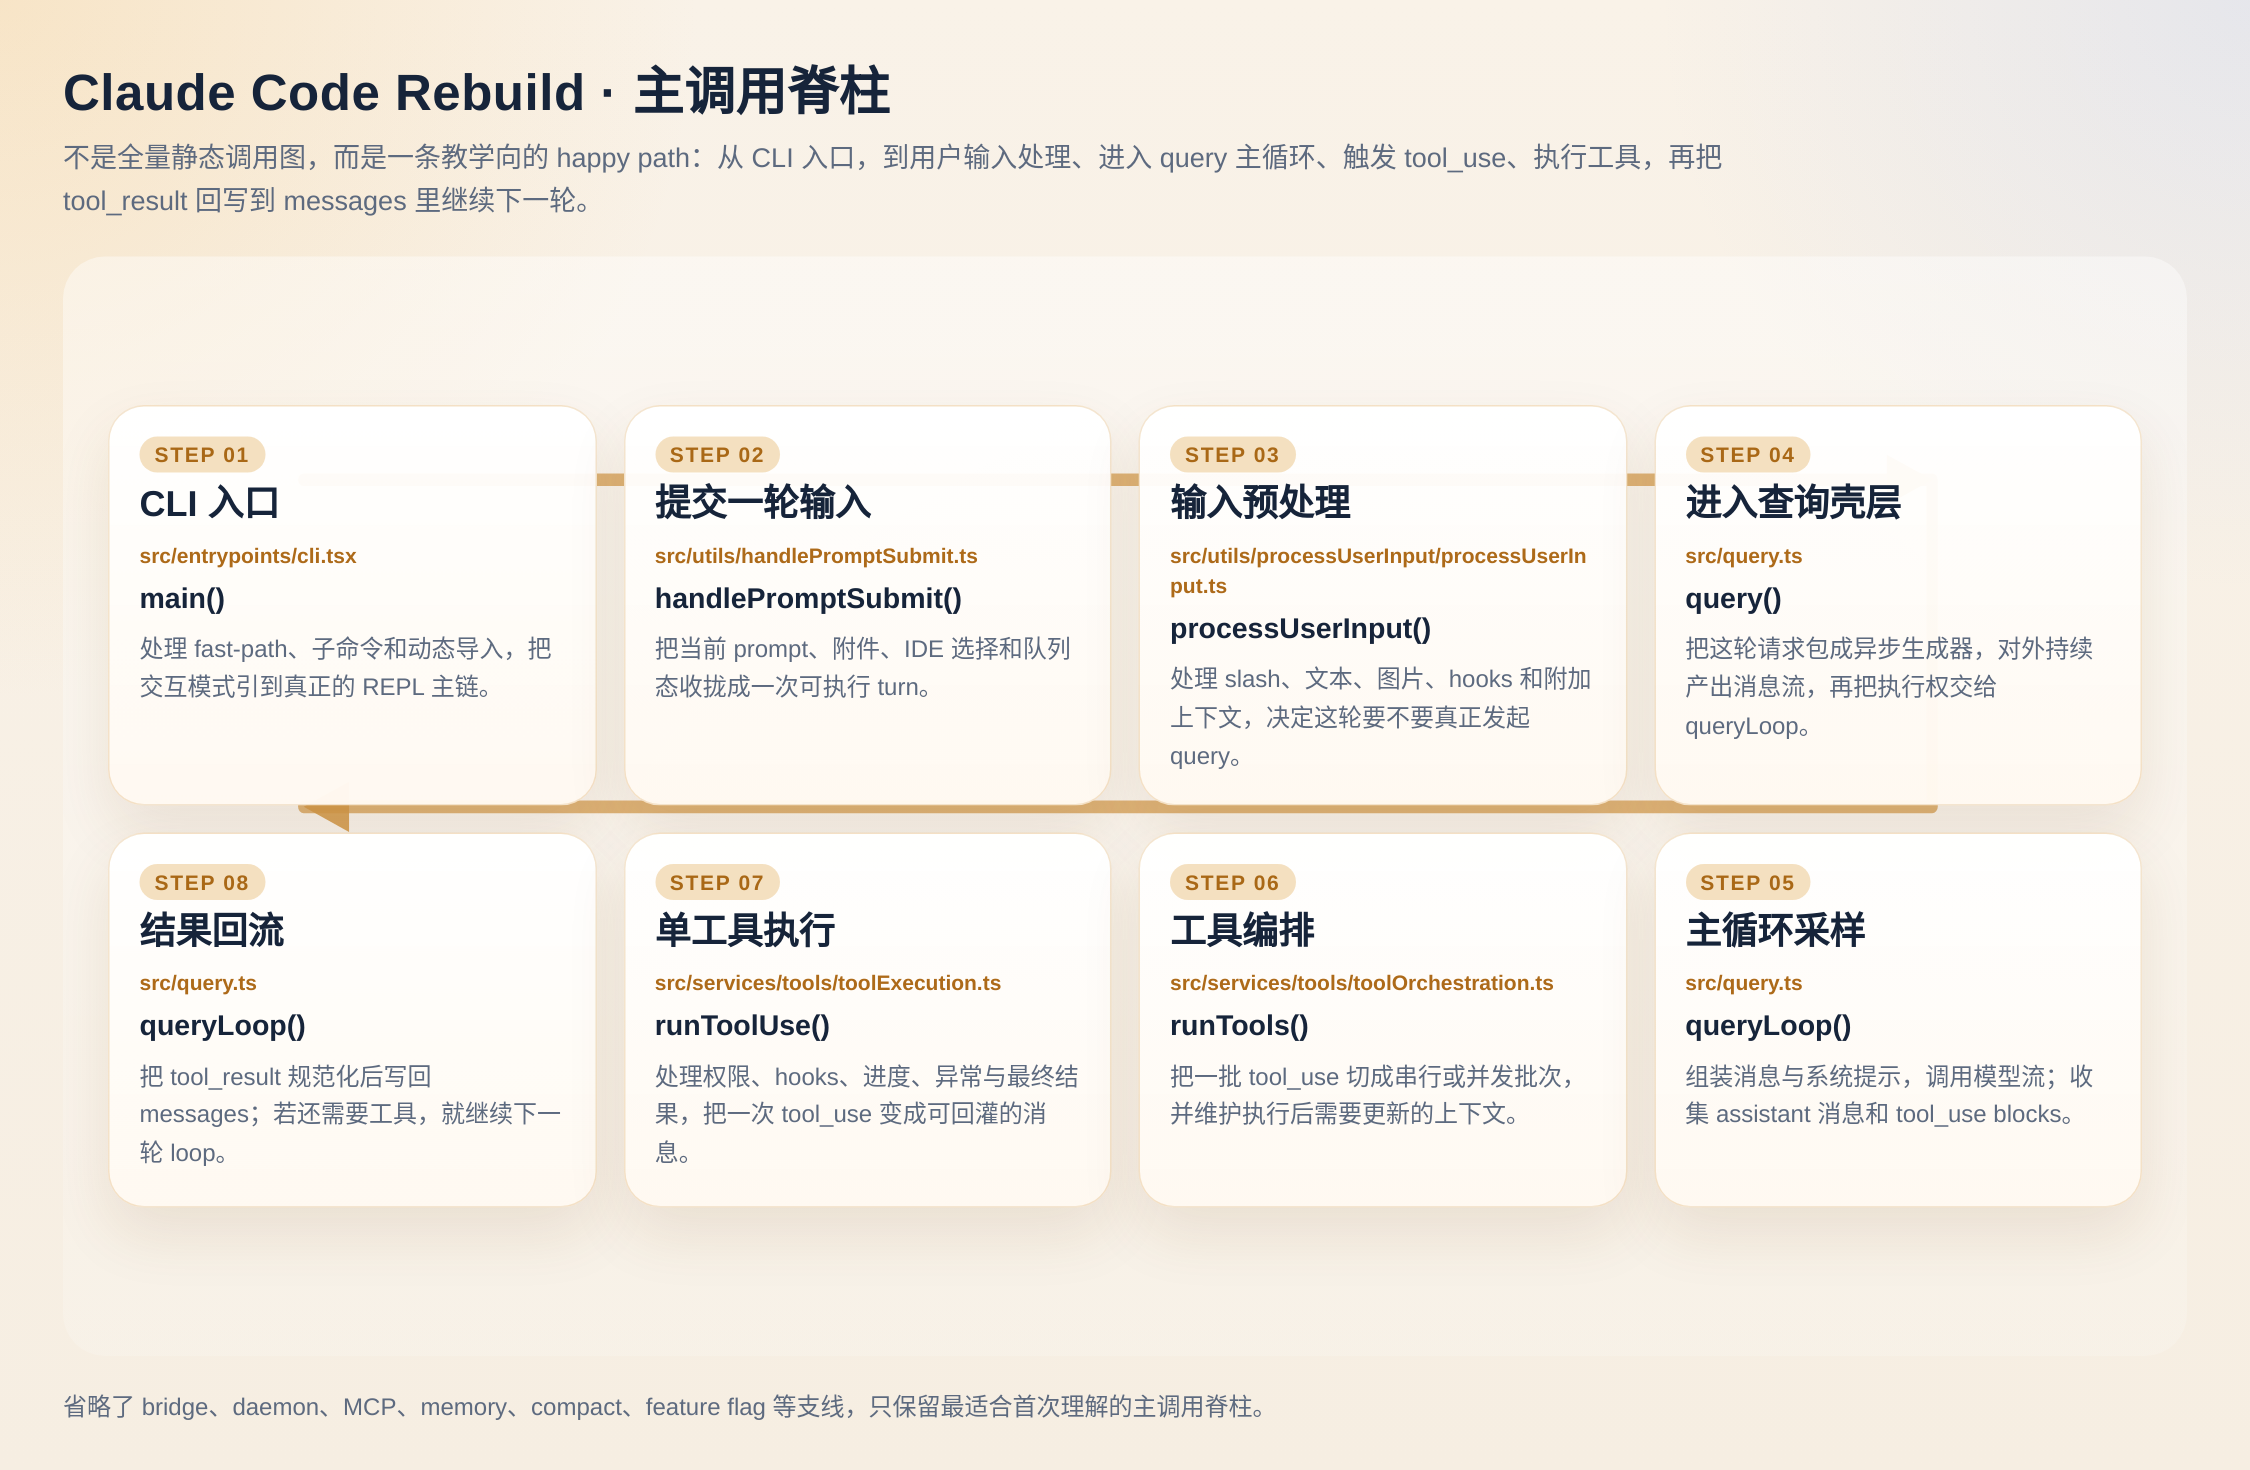Open src/query.ts in the STEP 04 card

[x=1743, y=556]
